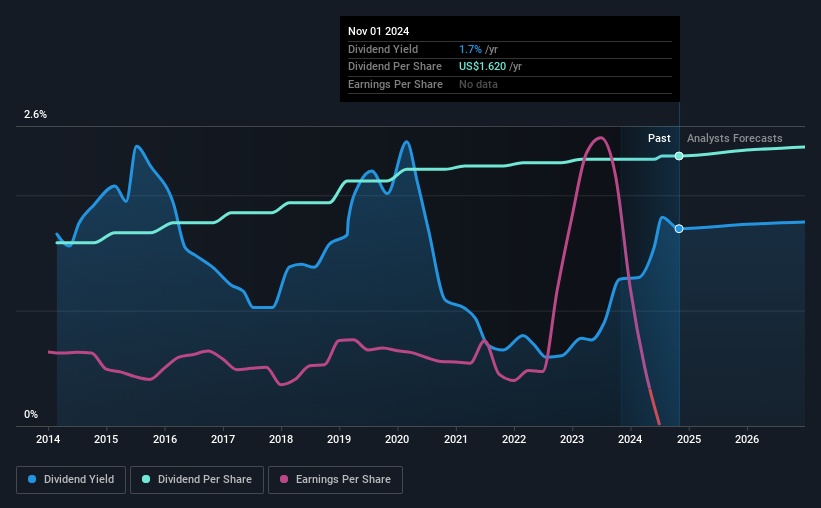Viewport: 821px width, 508px height.
Task: Click the 1.7% Dividend Yield tooltip value
Action: click(x=470, y=49)
